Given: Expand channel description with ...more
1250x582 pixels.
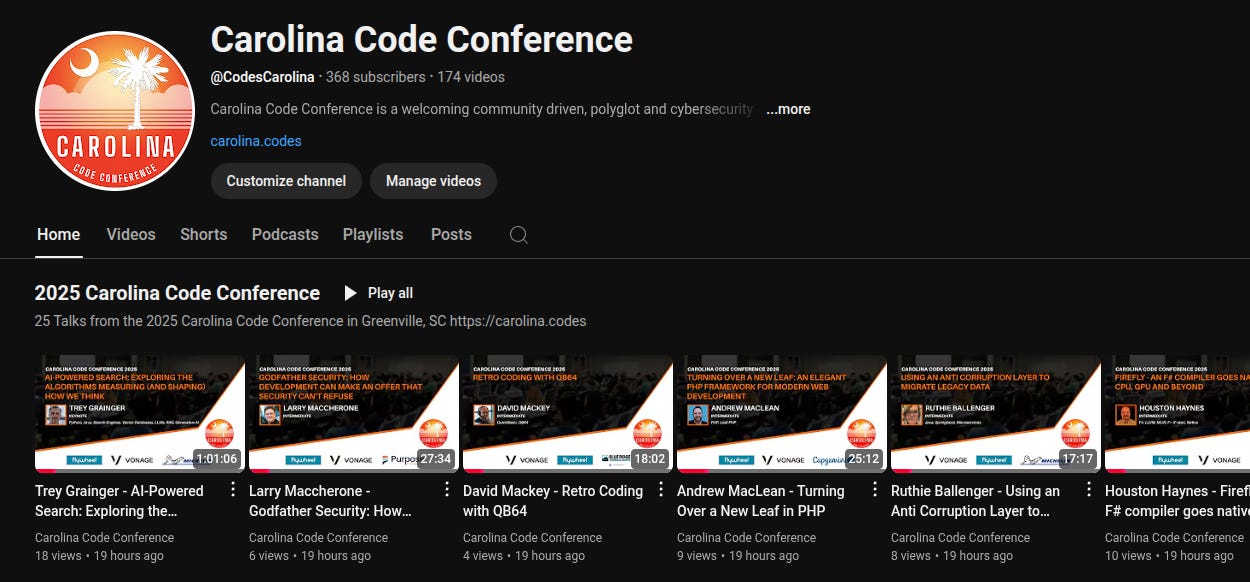Looking at the screenshot, I should [x=788, y=109].
